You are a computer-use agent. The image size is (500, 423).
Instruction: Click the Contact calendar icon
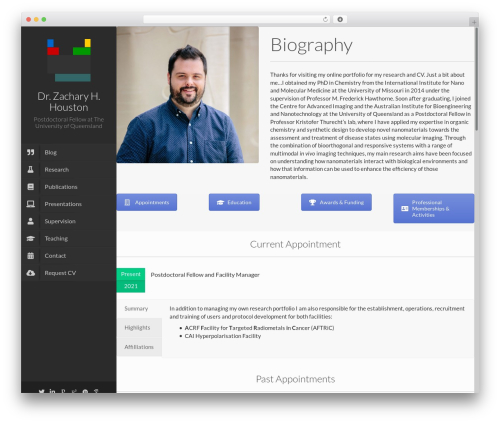pos(30,256)
